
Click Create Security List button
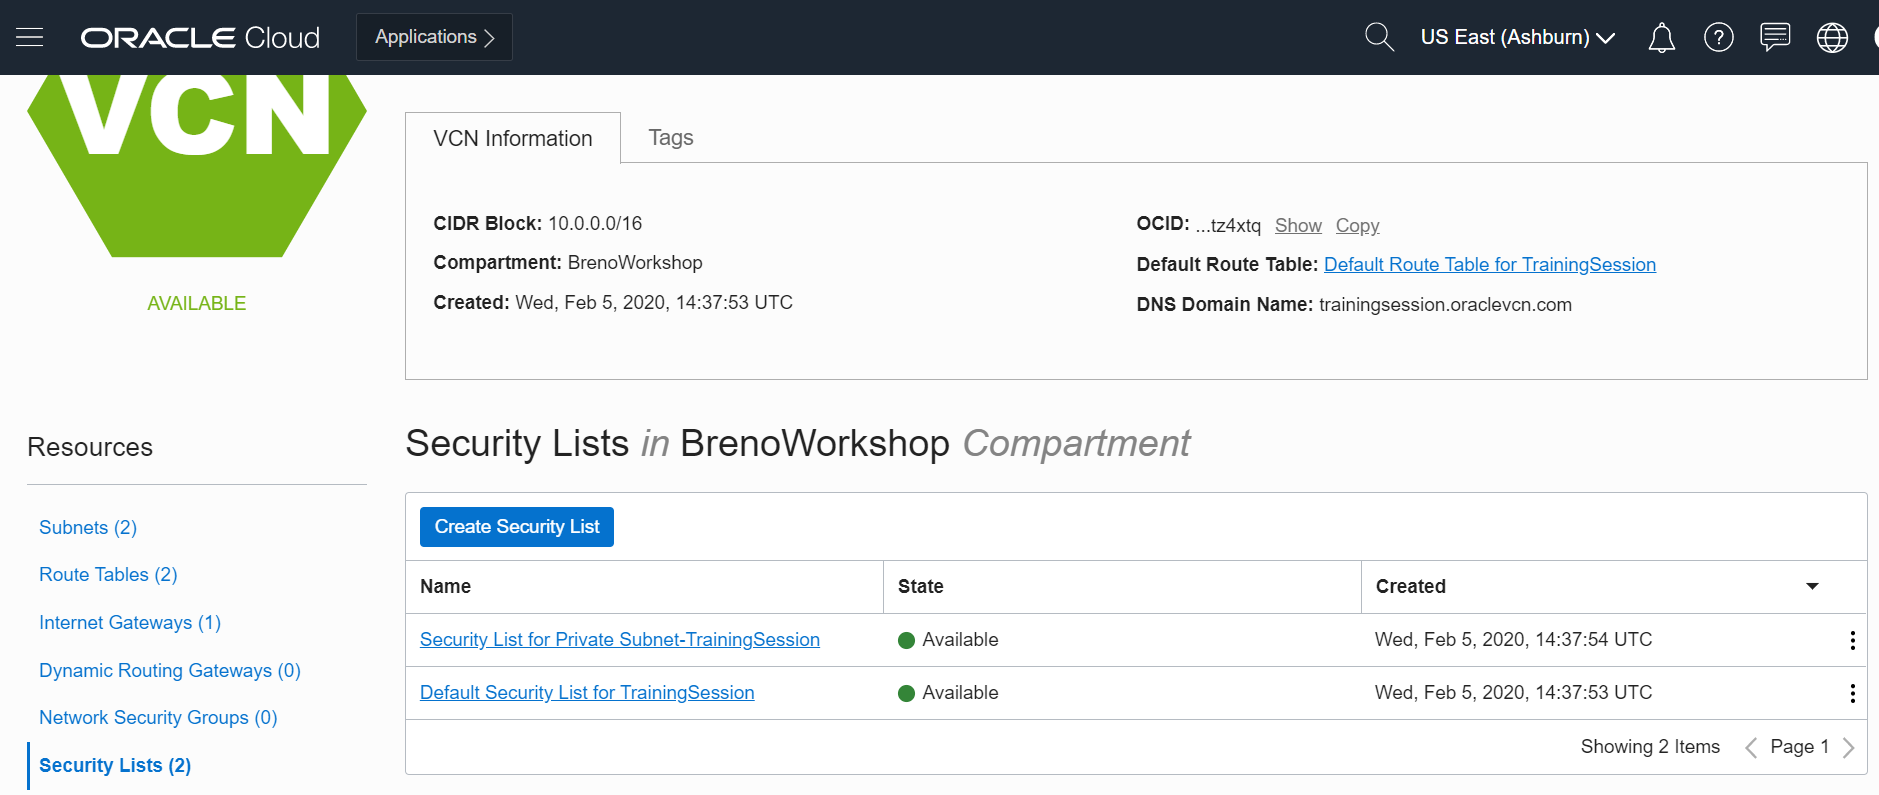tap(517, 527)
